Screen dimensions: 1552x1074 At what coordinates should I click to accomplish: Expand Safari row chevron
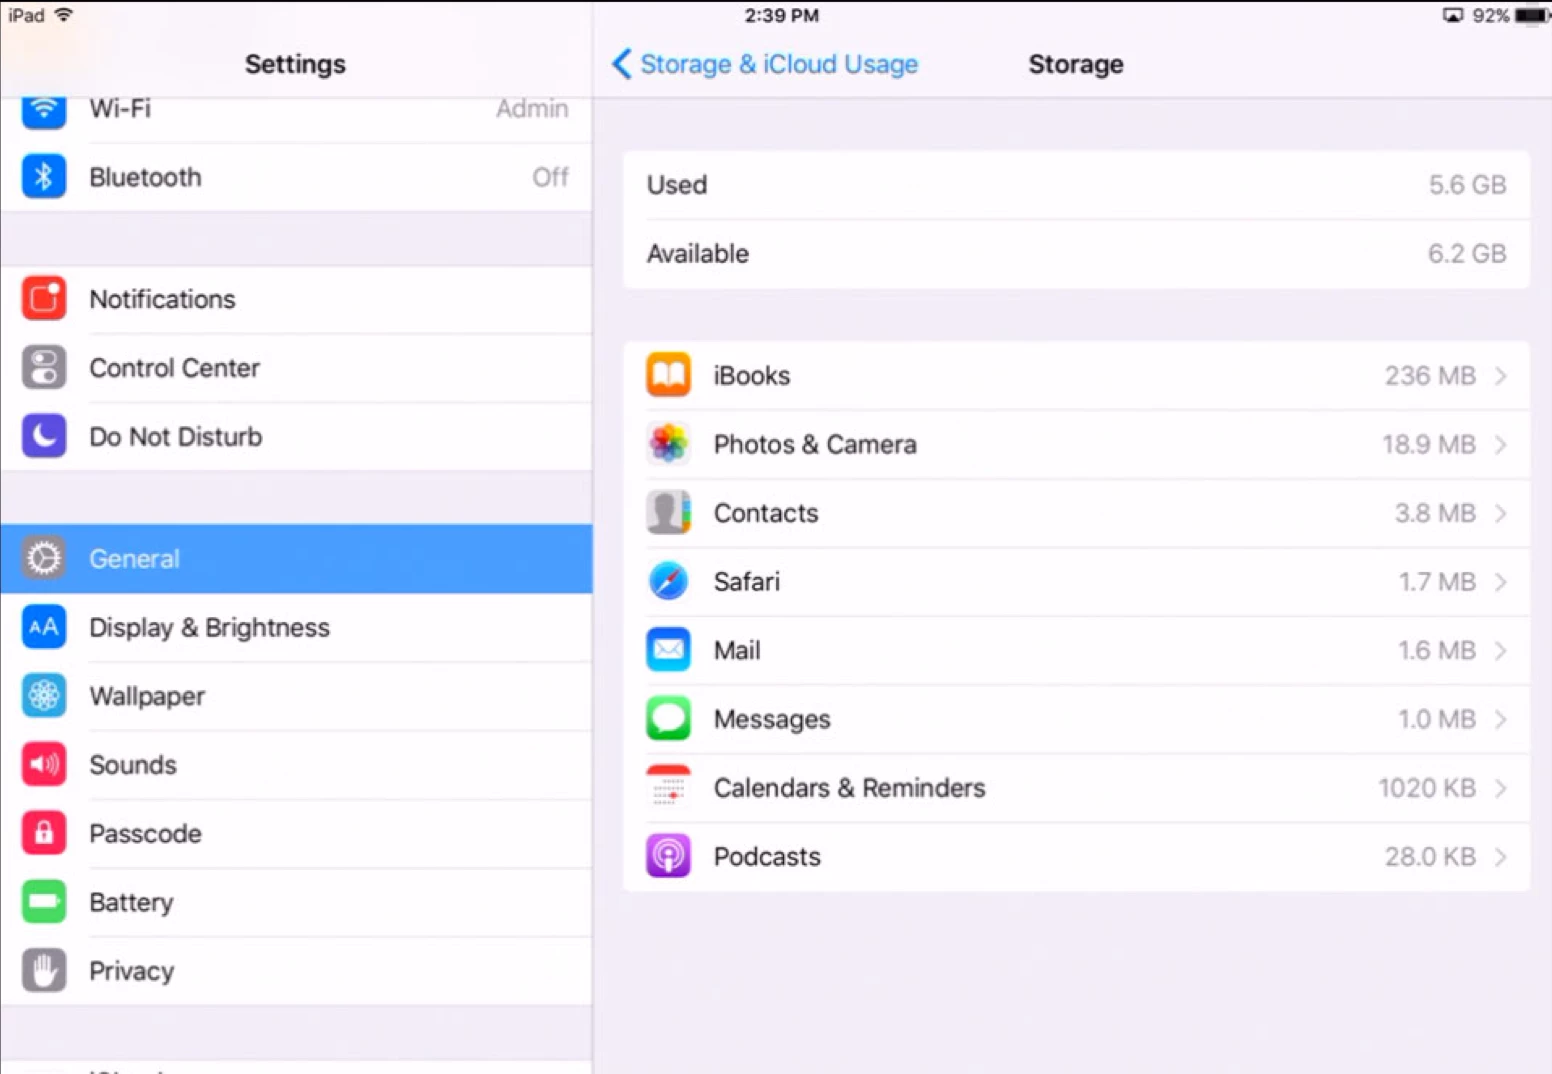coord(1500,582)
